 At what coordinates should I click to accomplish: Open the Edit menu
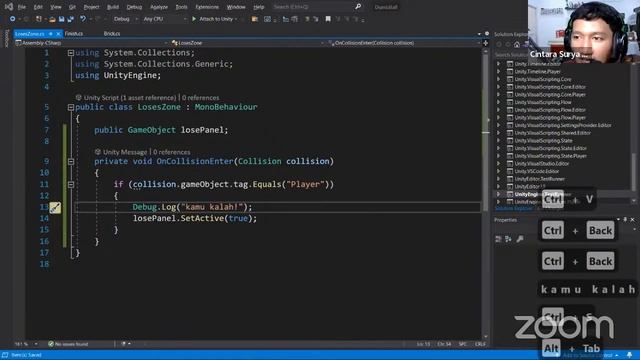38,7
